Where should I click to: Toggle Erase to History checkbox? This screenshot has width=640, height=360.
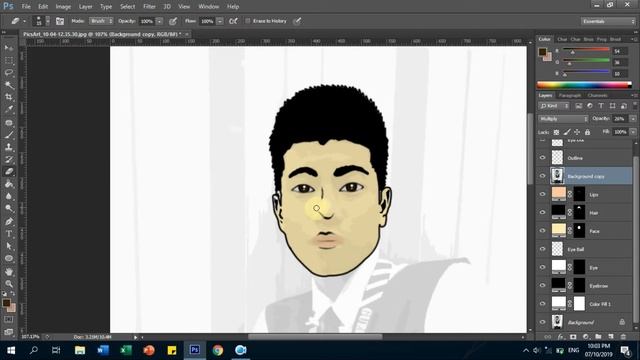point(248,21)
